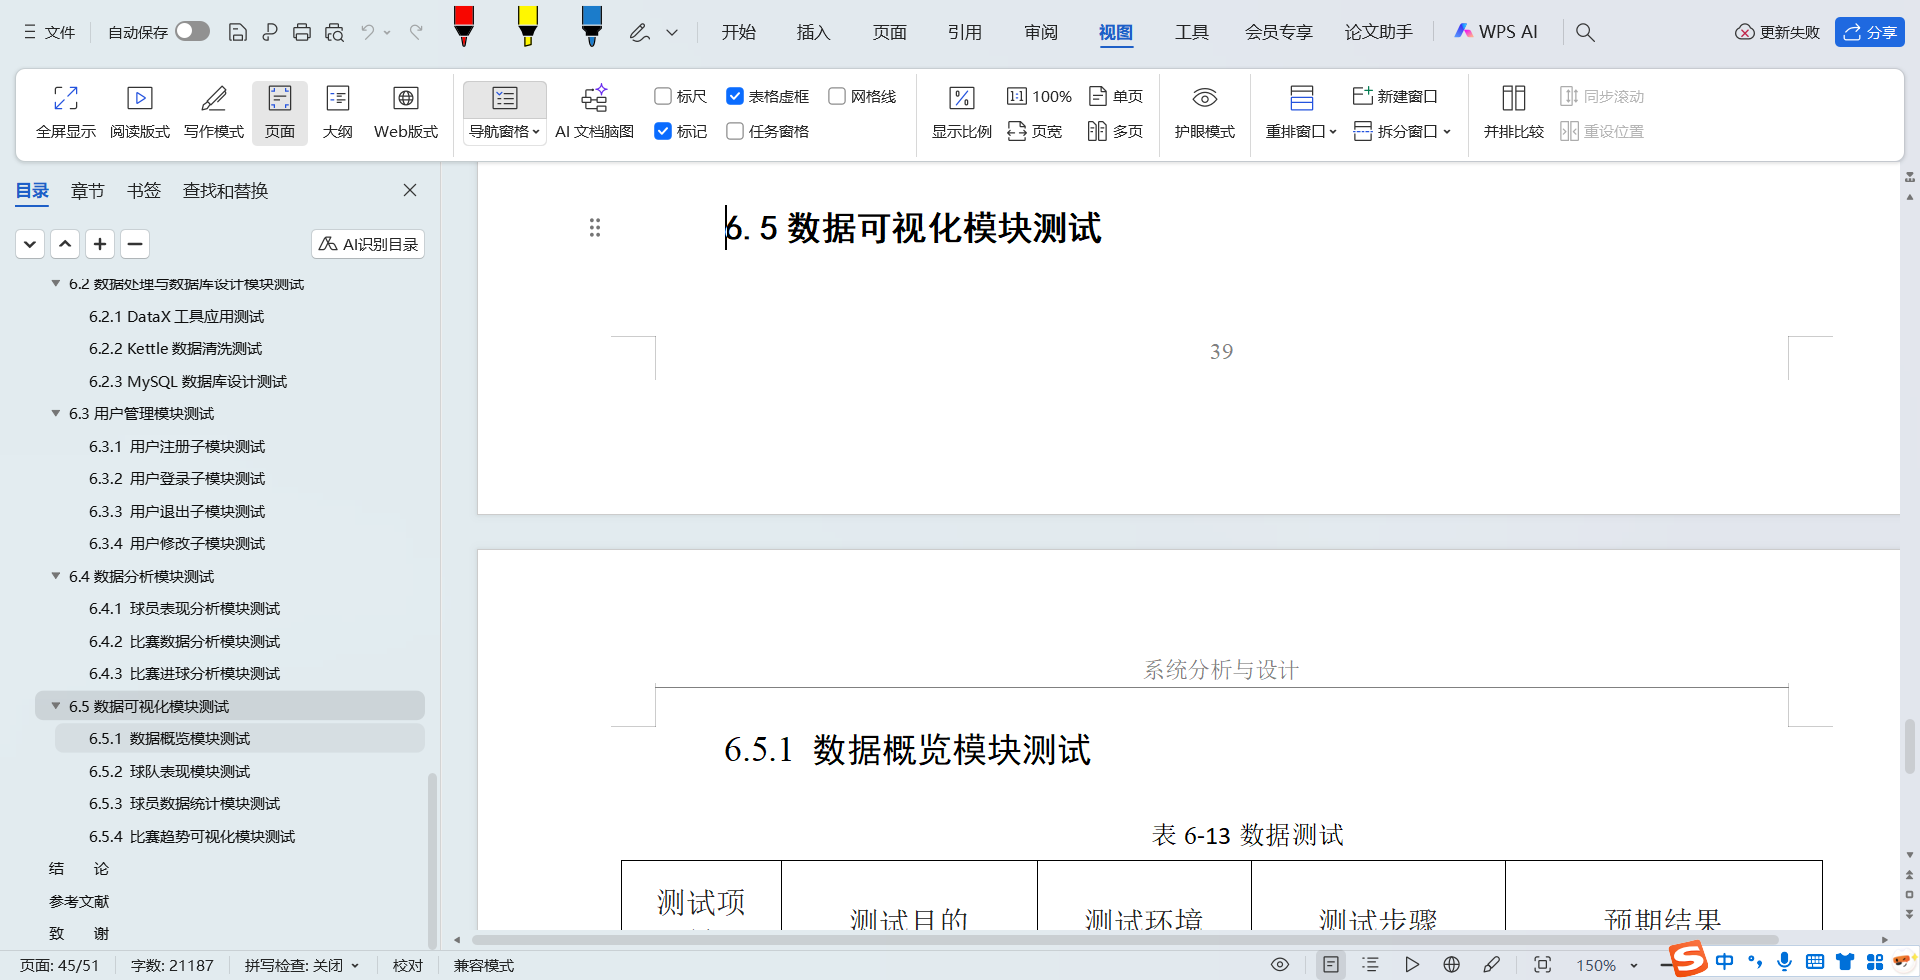Select the red marker pen
The height and width of the screenshot is (980, 1920).
[464, 26]
